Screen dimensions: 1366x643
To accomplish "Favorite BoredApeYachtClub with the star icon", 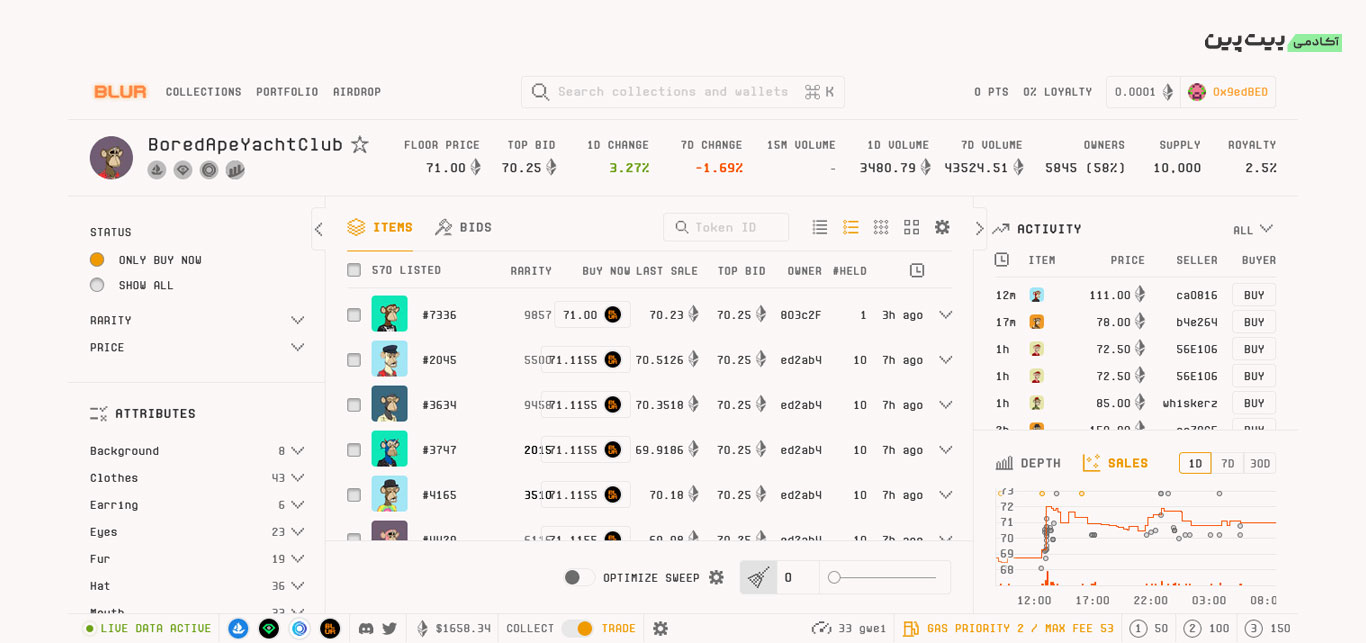I will point(360,144).
